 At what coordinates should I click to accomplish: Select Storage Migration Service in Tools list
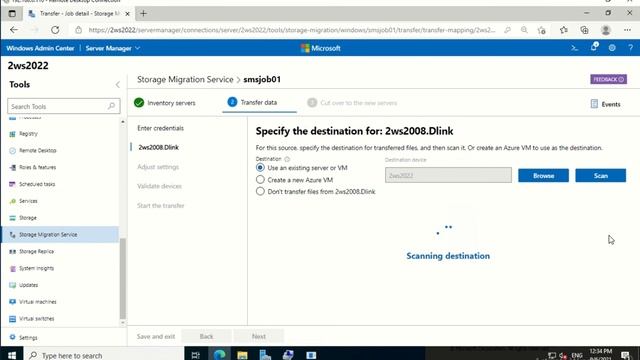click(x=60, y=235)
